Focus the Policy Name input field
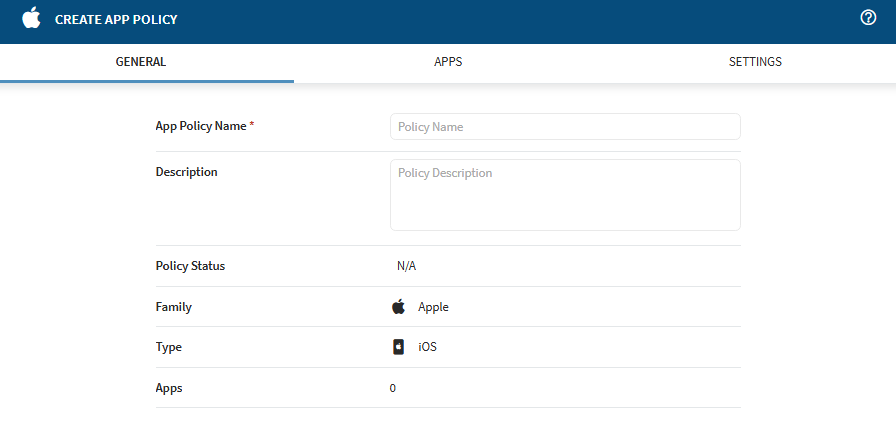The height and width of the screenshot is (444, 896). (x=565, y=126)
